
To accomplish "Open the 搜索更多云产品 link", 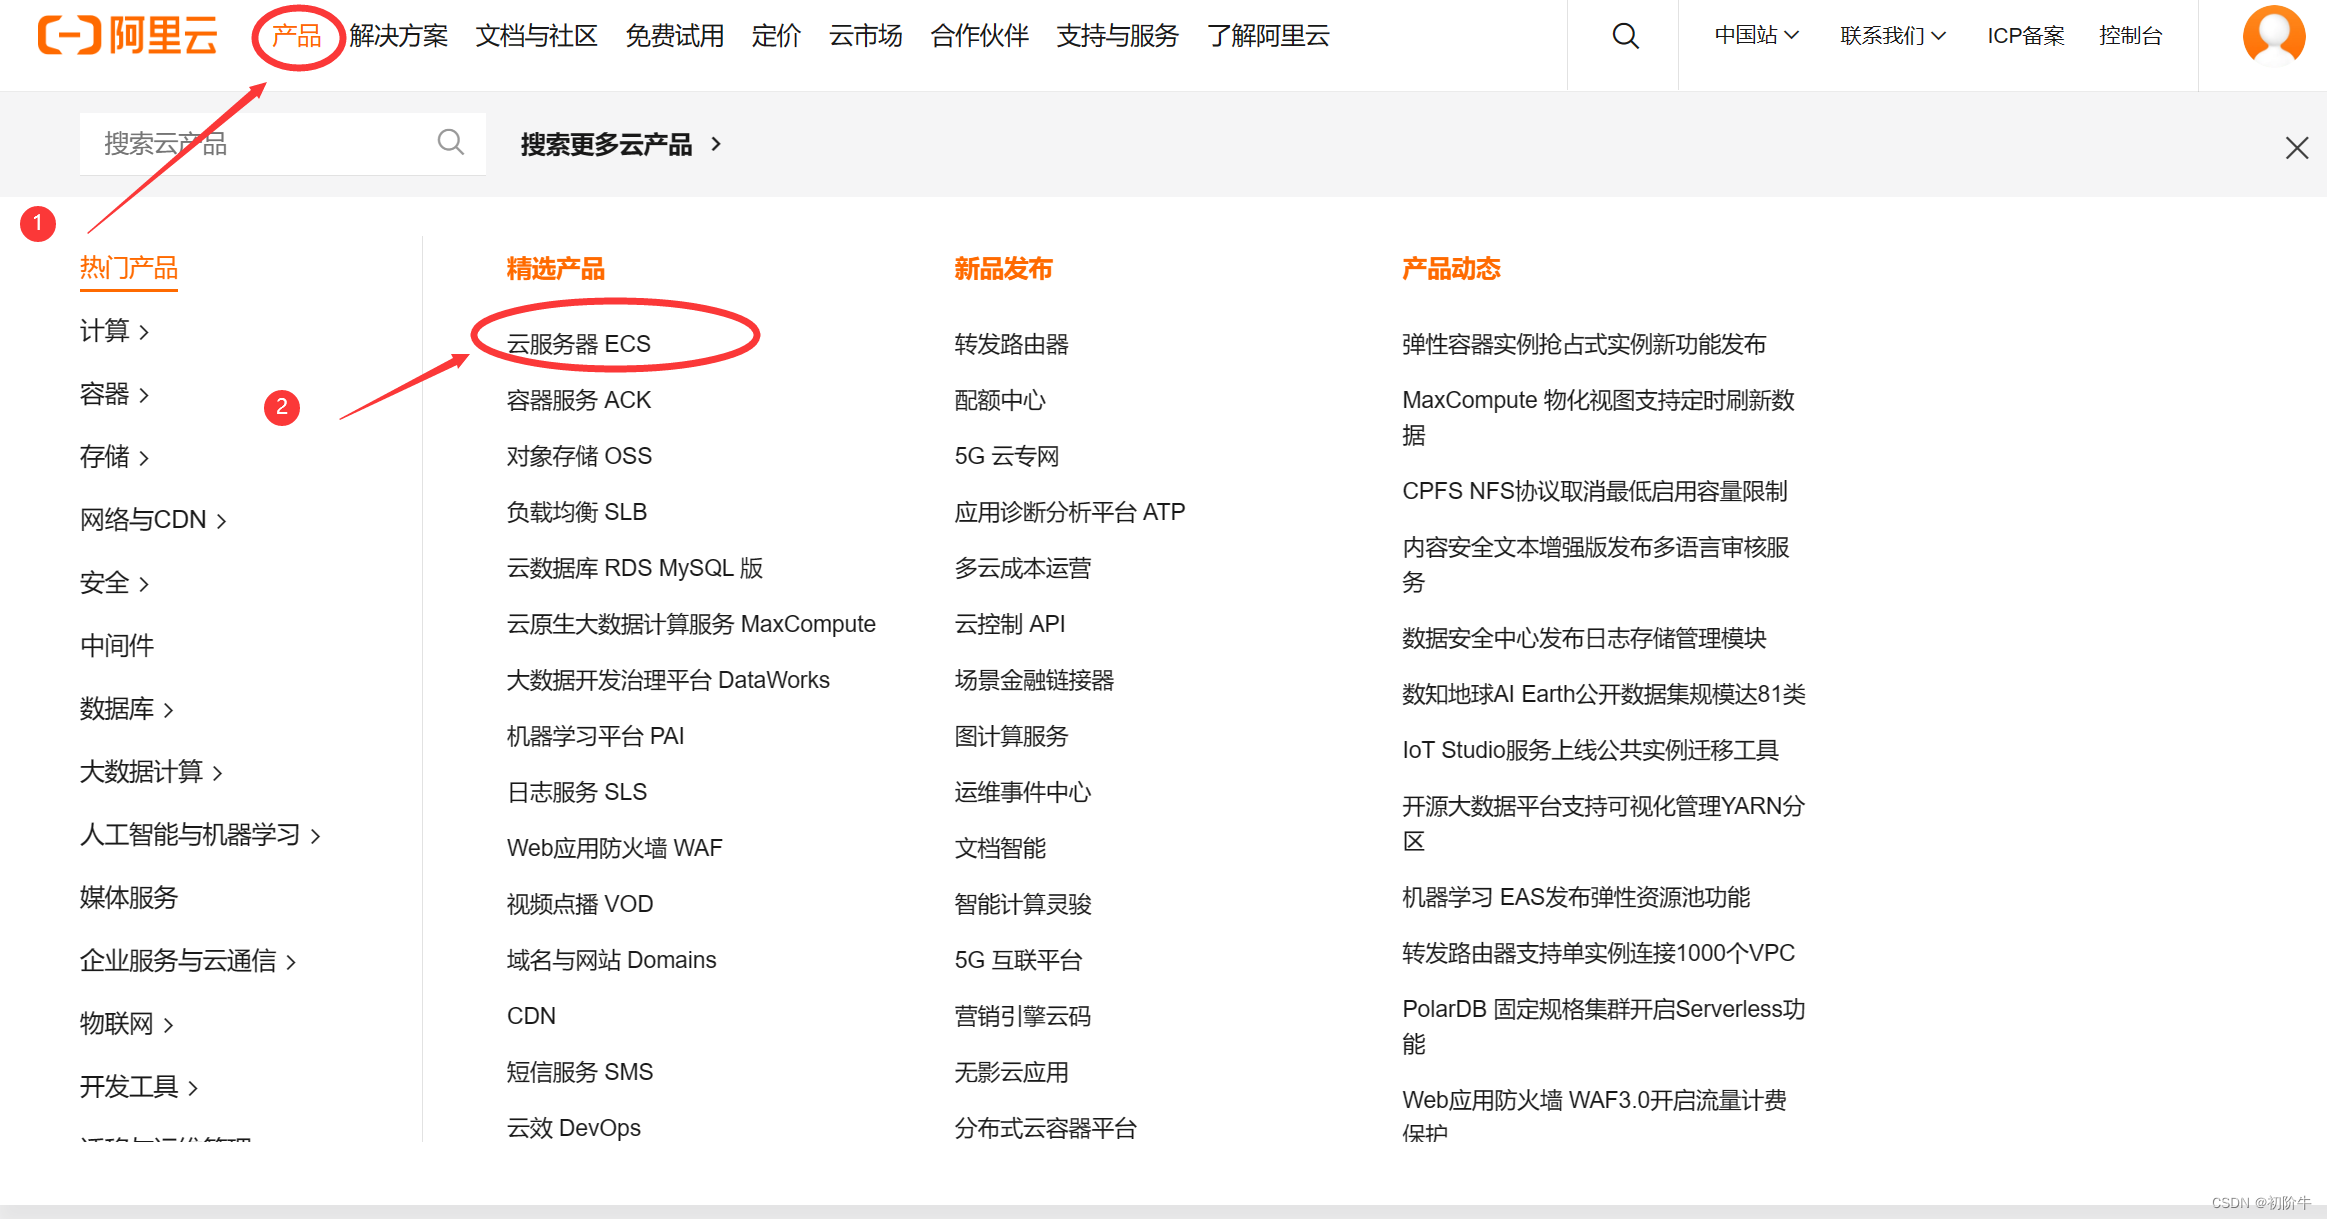I will coord(620,145).
